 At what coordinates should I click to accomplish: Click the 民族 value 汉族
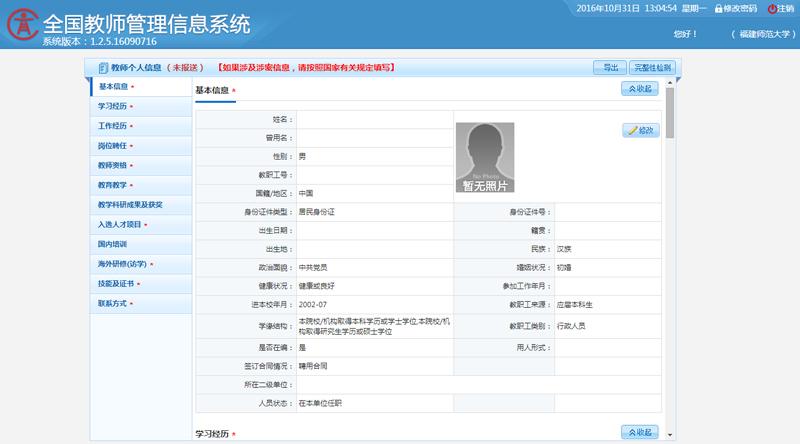tap(564, 249)
